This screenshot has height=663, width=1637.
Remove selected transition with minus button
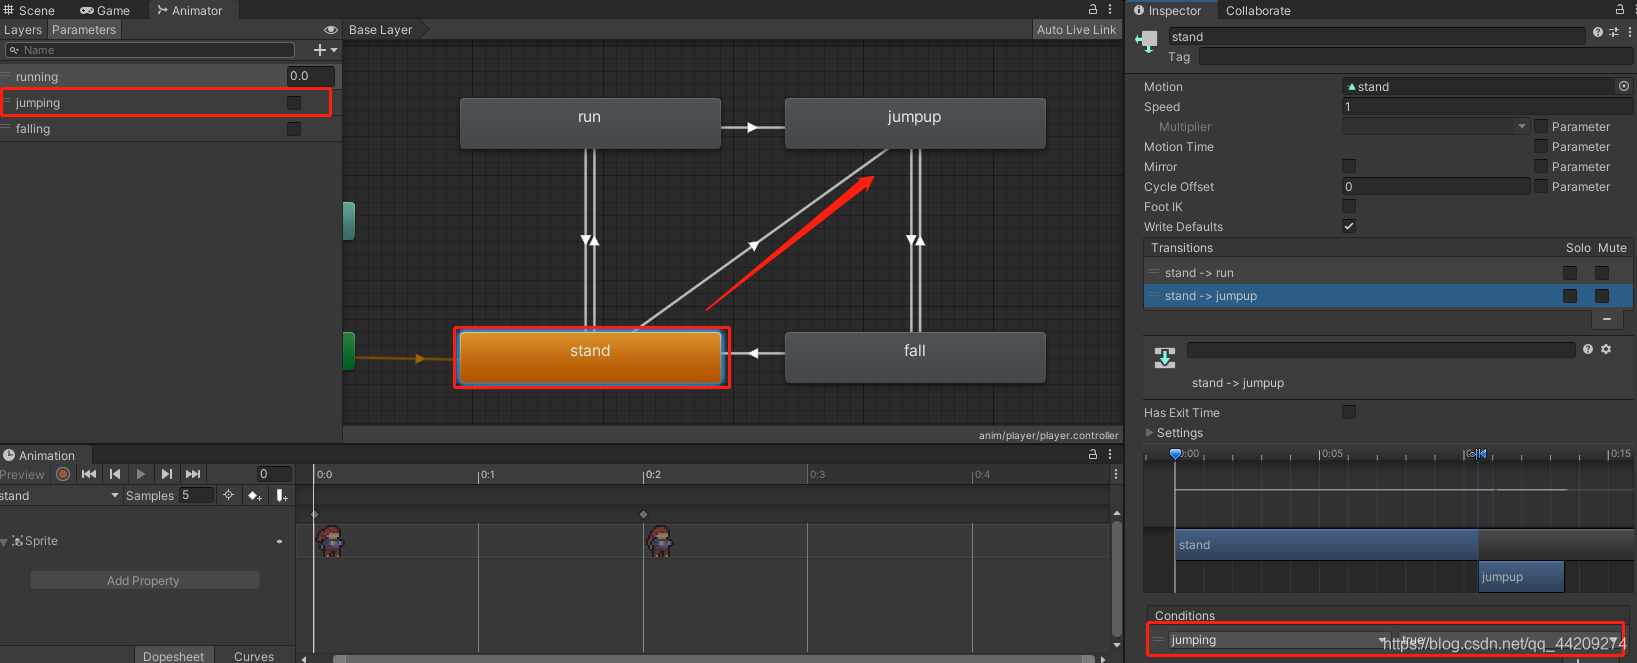[1607, 319]
